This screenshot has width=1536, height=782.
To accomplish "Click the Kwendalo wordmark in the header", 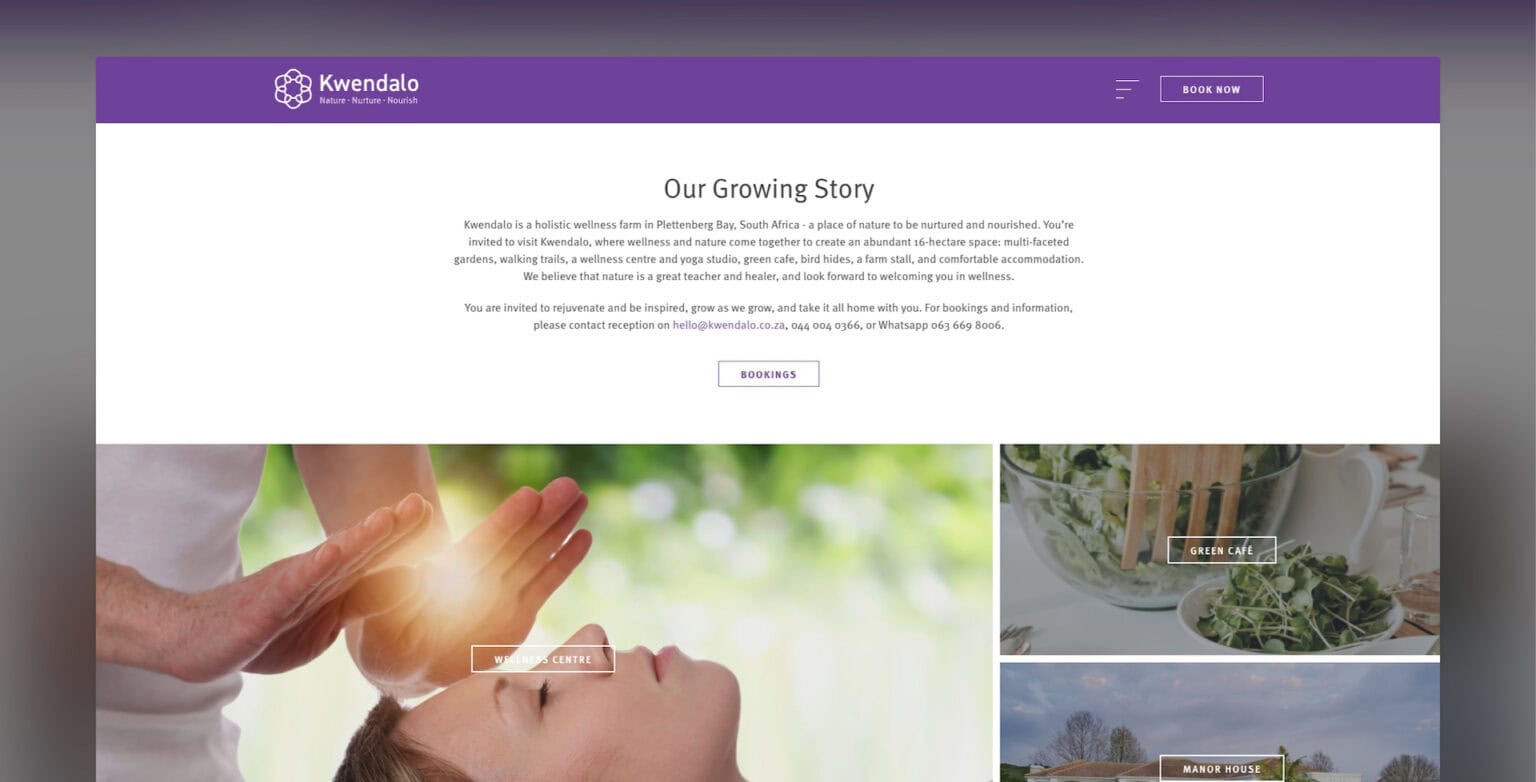I will pyautogui.click(x=368, y=83).
